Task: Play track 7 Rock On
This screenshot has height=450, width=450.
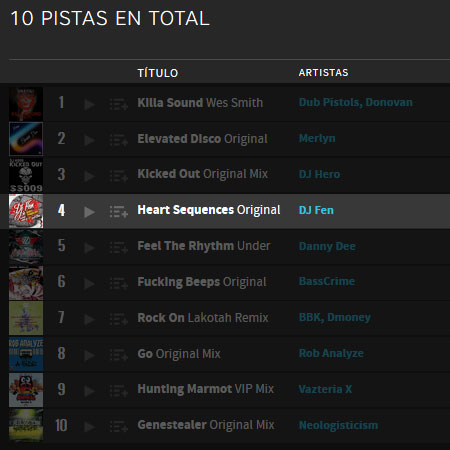Action: (89, 320)
